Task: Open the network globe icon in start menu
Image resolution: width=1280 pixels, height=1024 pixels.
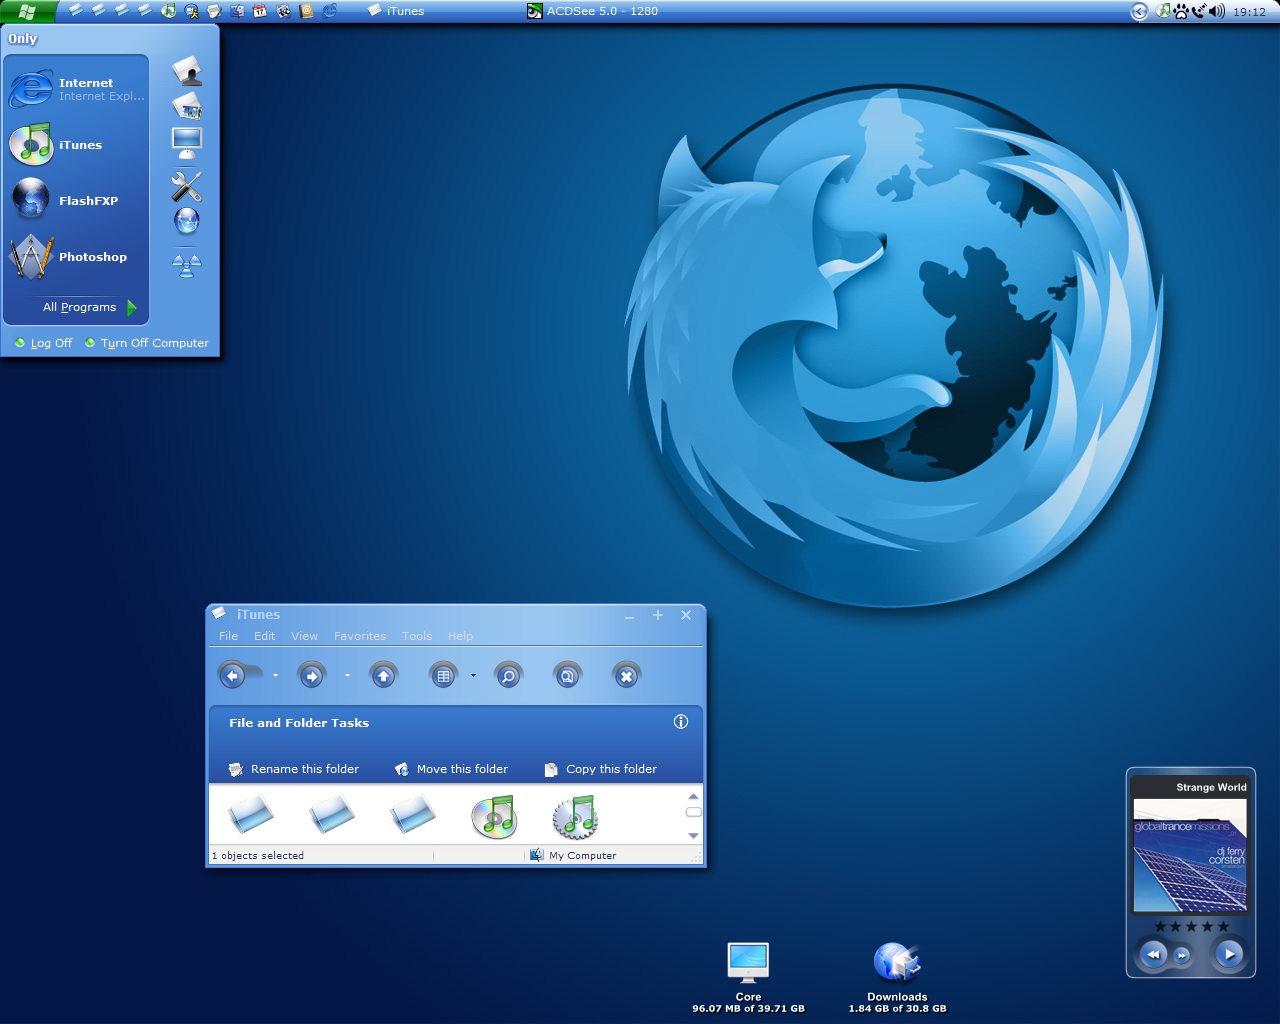Action: pos(187,221)
